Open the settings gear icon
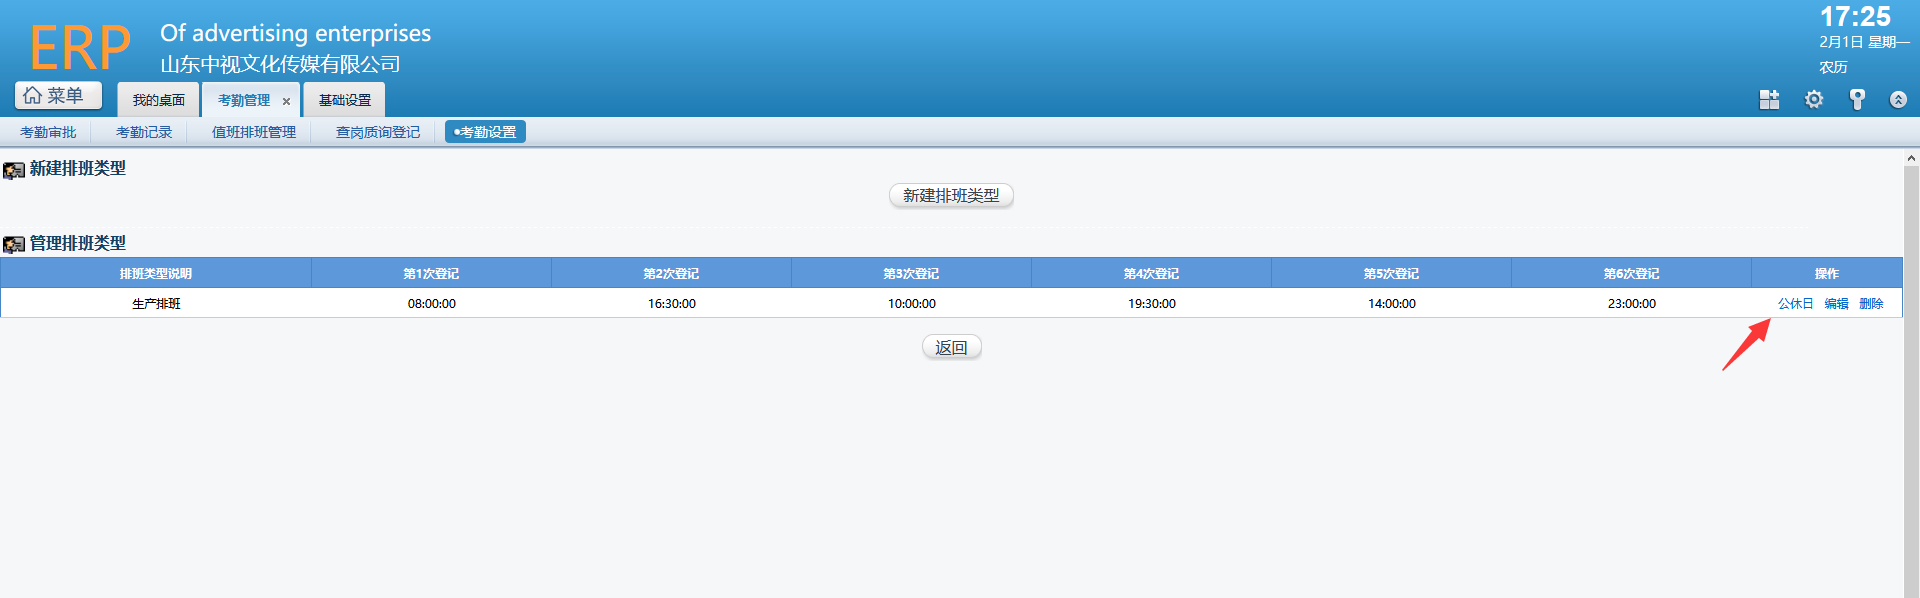 pos(1814,99)
